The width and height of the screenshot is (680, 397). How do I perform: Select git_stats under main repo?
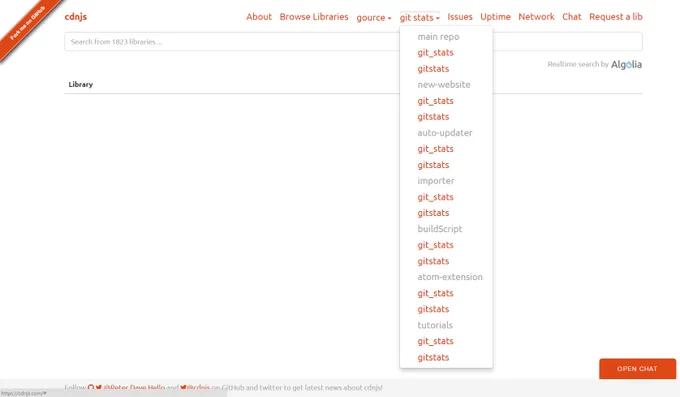(435, 53)
